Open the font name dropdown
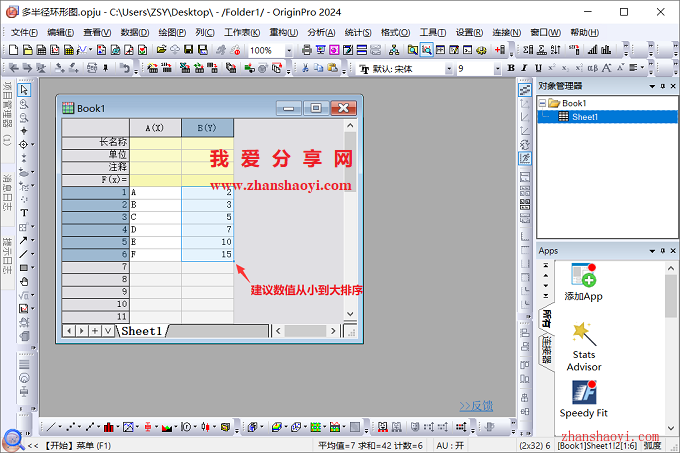Image resolution: width=680 pixels, height=453 pixels. [x=449, y=69]
